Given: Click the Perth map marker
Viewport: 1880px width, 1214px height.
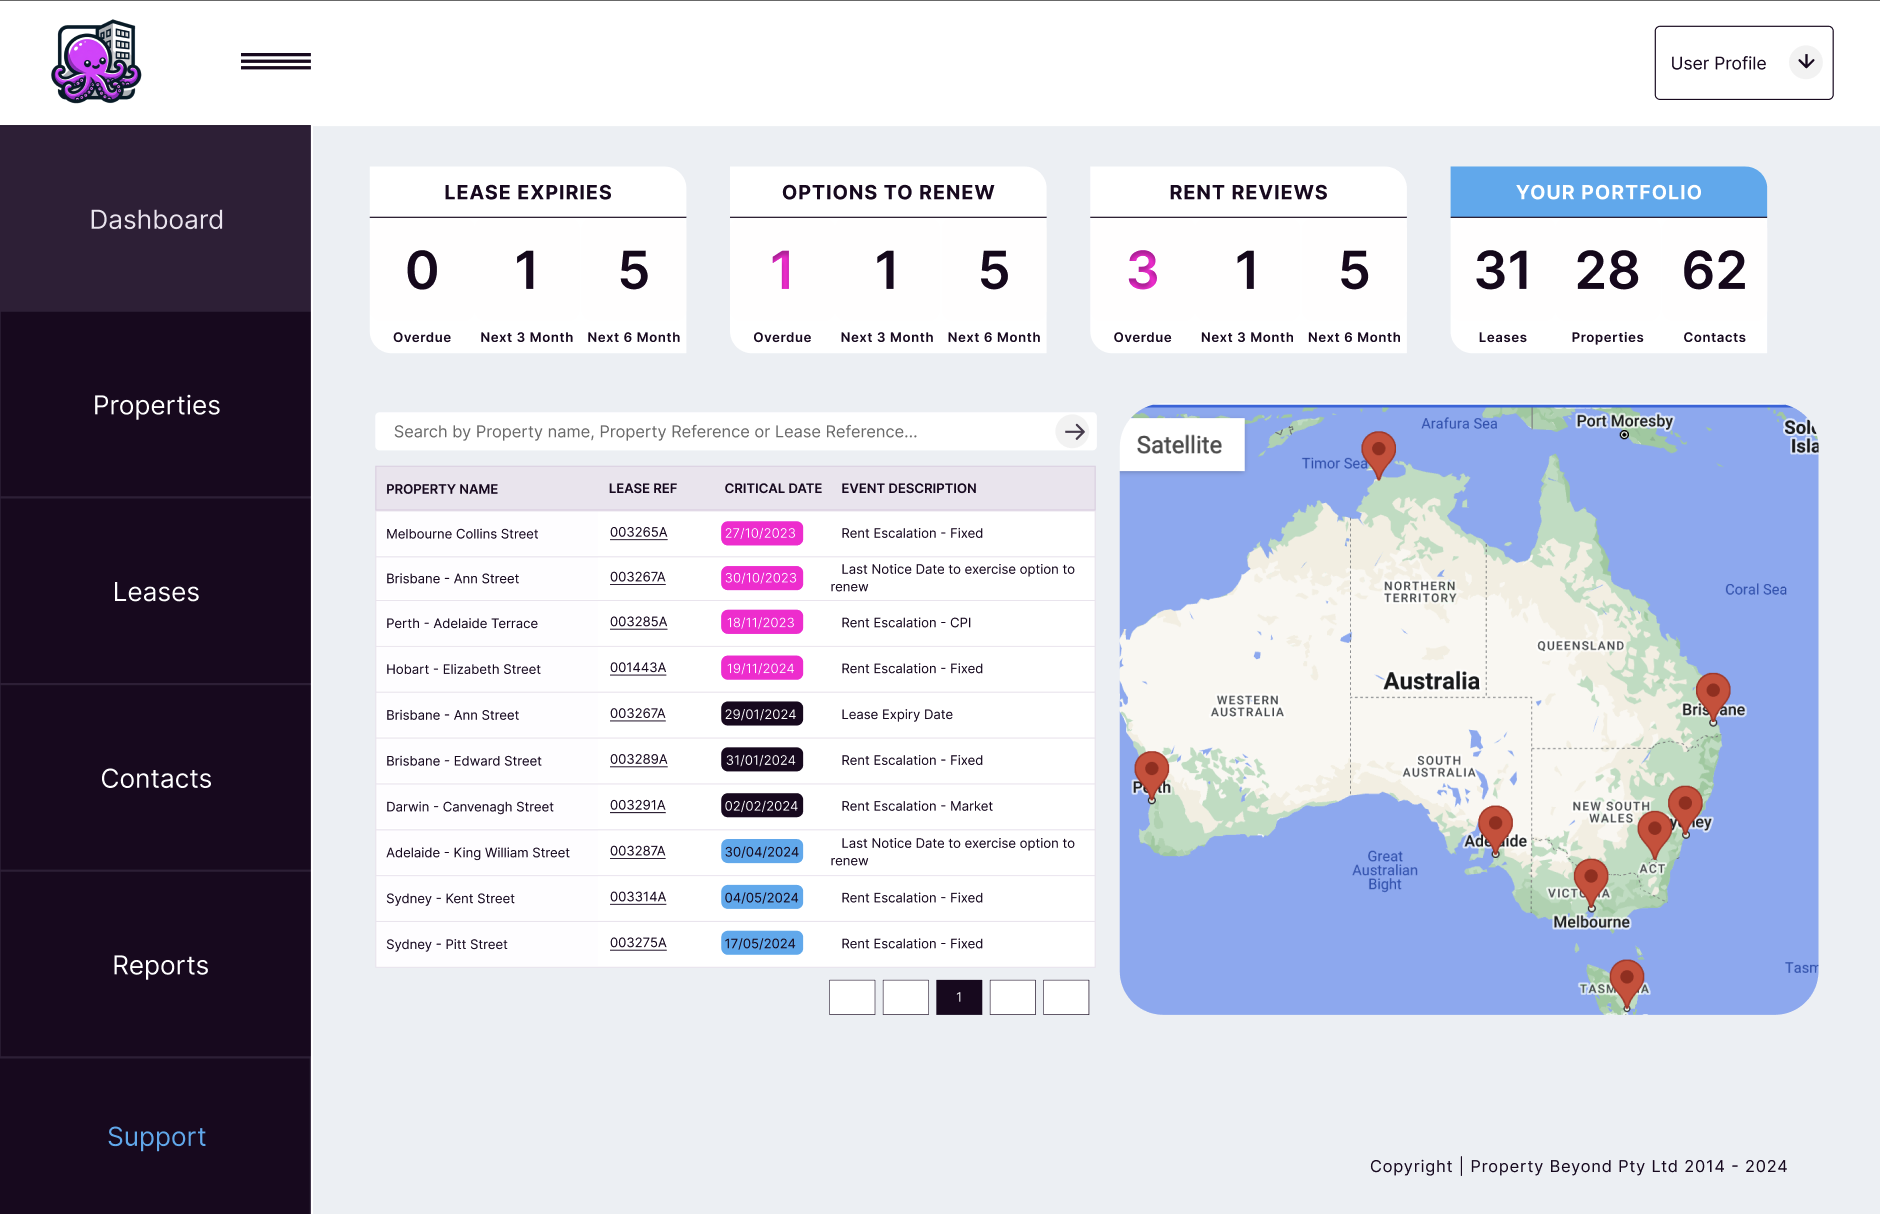Looking at the screenshot, I should (x=1153, y=770).
